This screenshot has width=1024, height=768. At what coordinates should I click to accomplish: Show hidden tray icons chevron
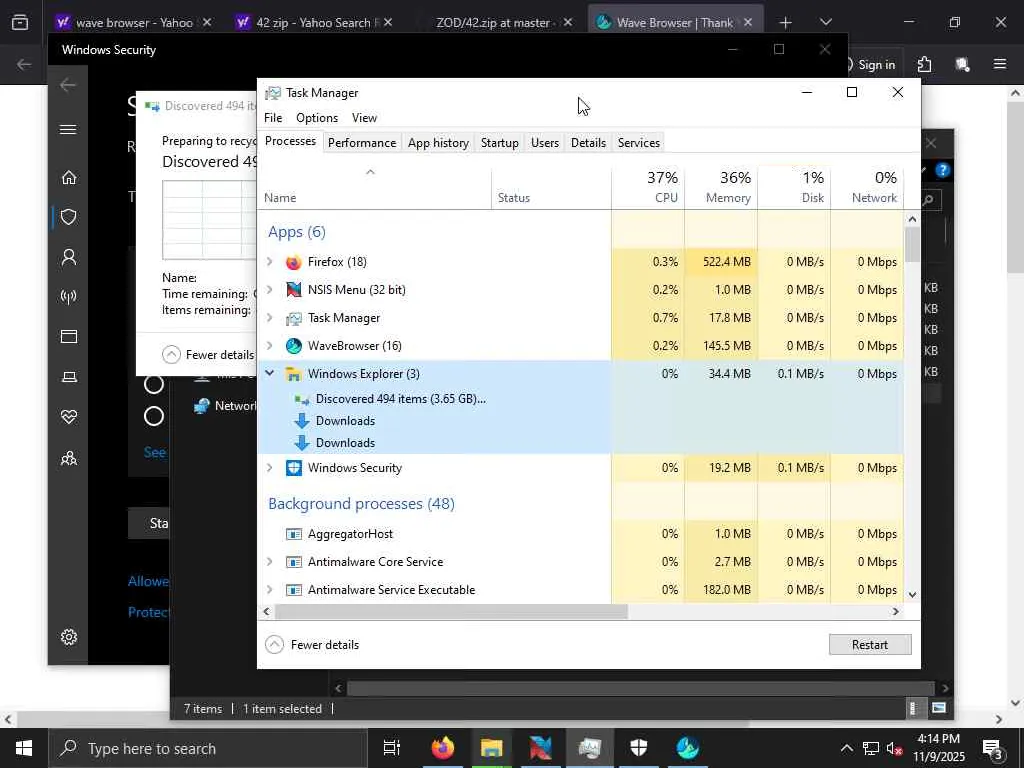point(846,748)
